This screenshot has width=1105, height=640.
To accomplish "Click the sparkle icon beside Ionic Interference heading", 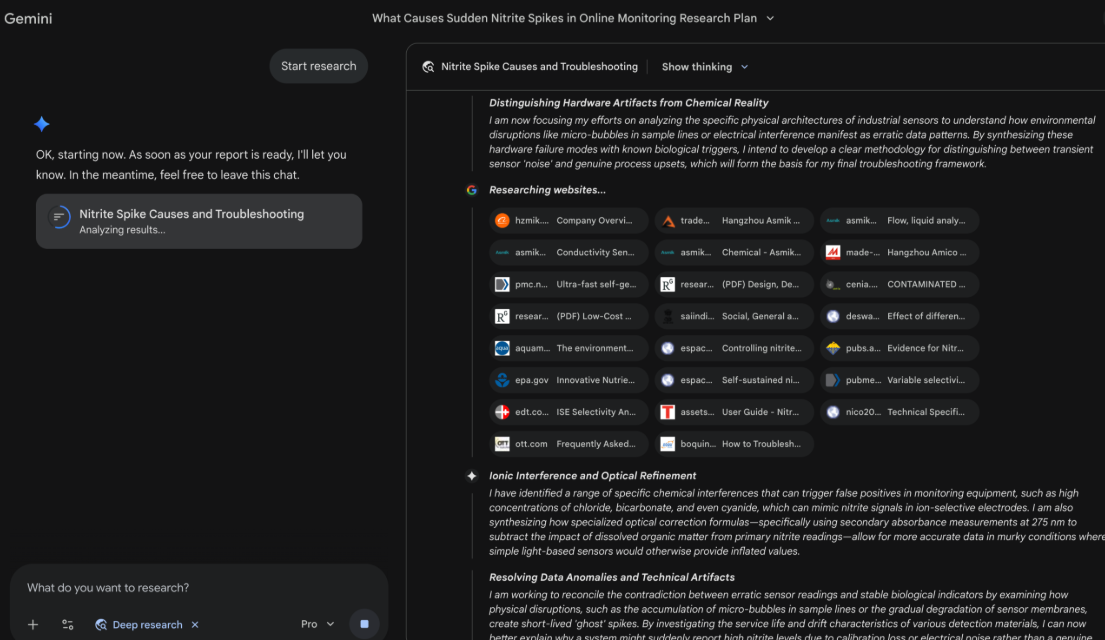I will pos(471,476).
